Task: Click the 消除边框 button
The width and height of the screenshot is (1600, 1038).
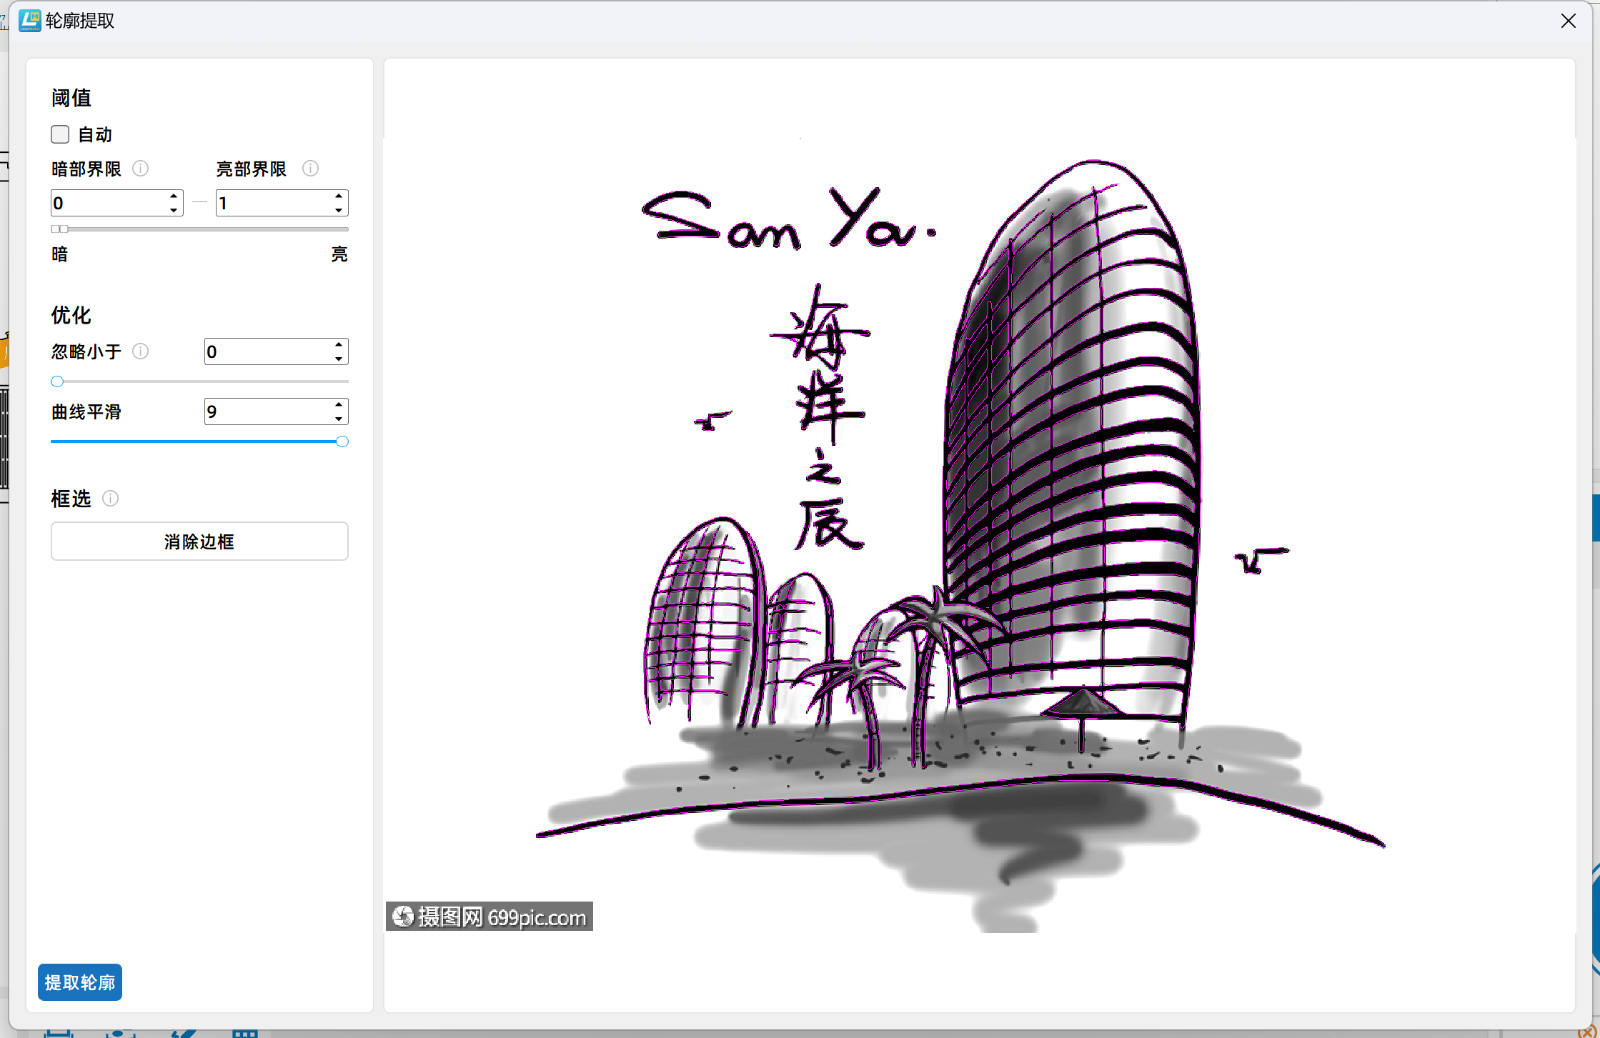Action: coord(199,541)
